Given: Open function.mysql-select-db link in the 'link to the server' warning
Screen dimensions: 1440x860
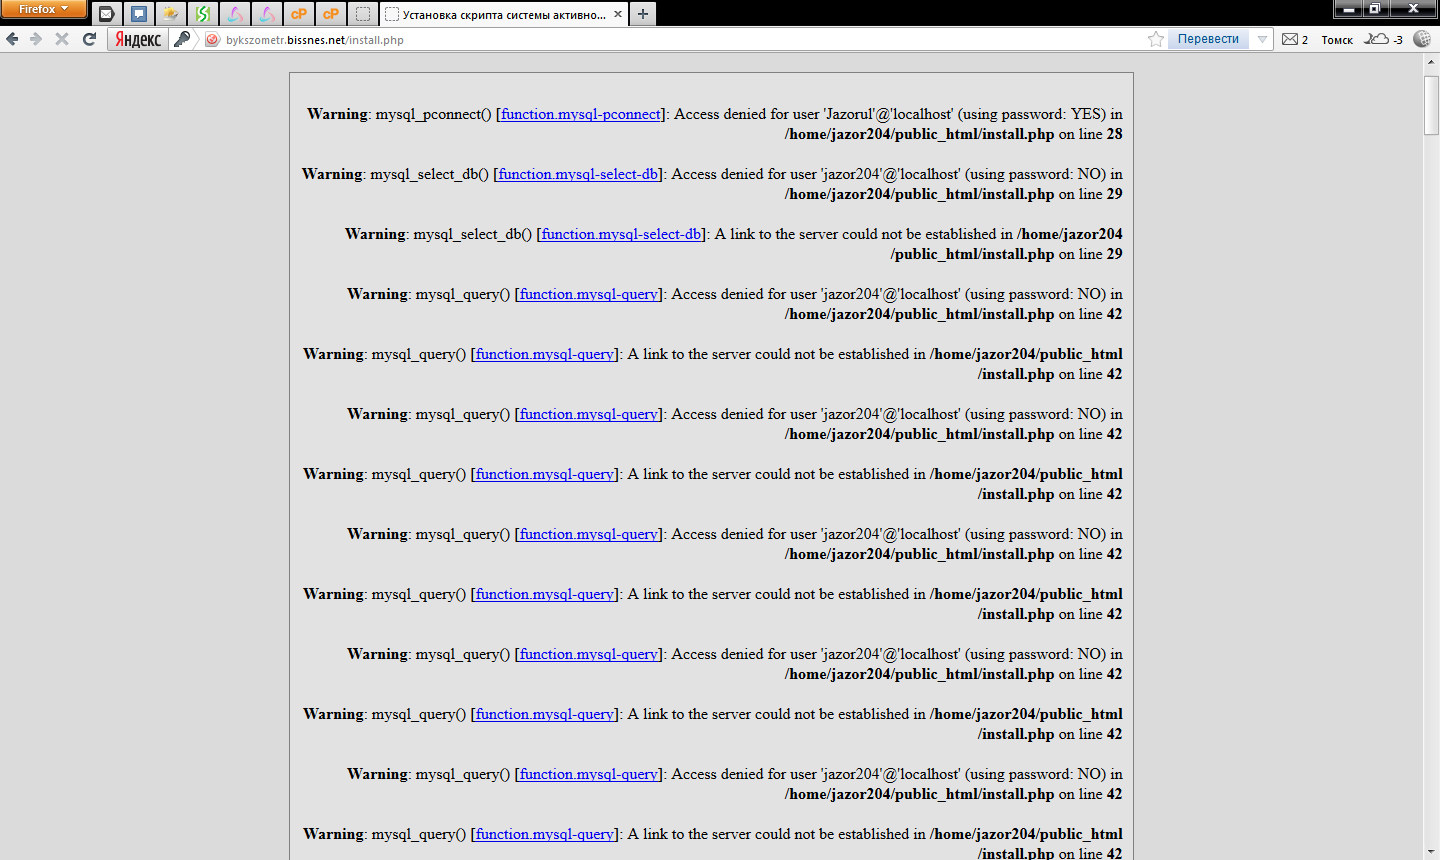Looking at the screenshot, I should [621, 234].
